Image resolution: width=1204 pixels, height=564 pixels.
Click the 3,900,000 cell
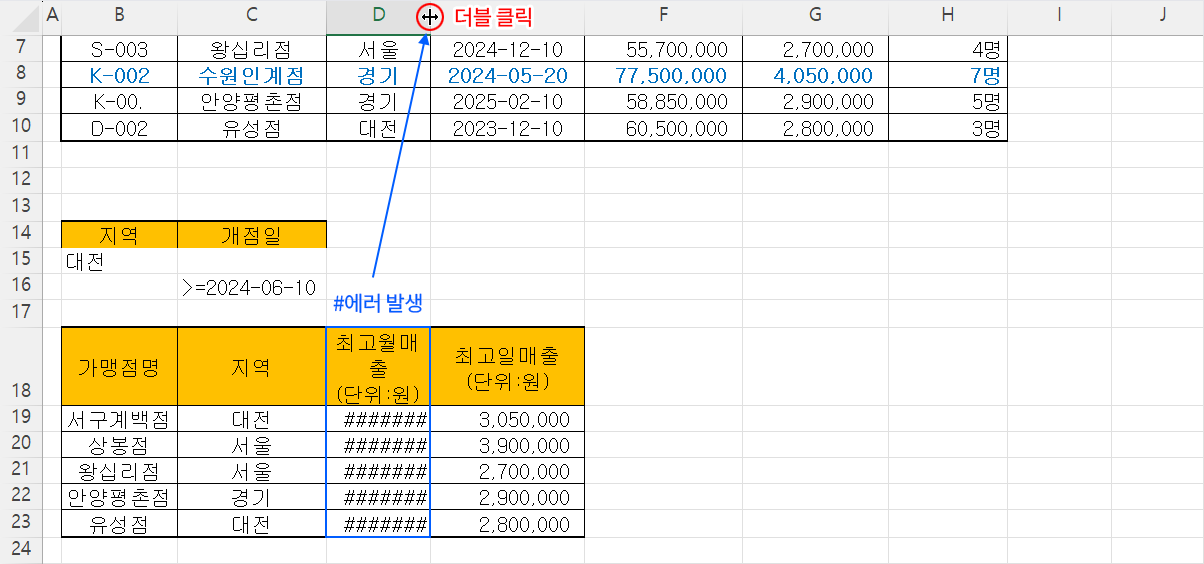[508, 445]
